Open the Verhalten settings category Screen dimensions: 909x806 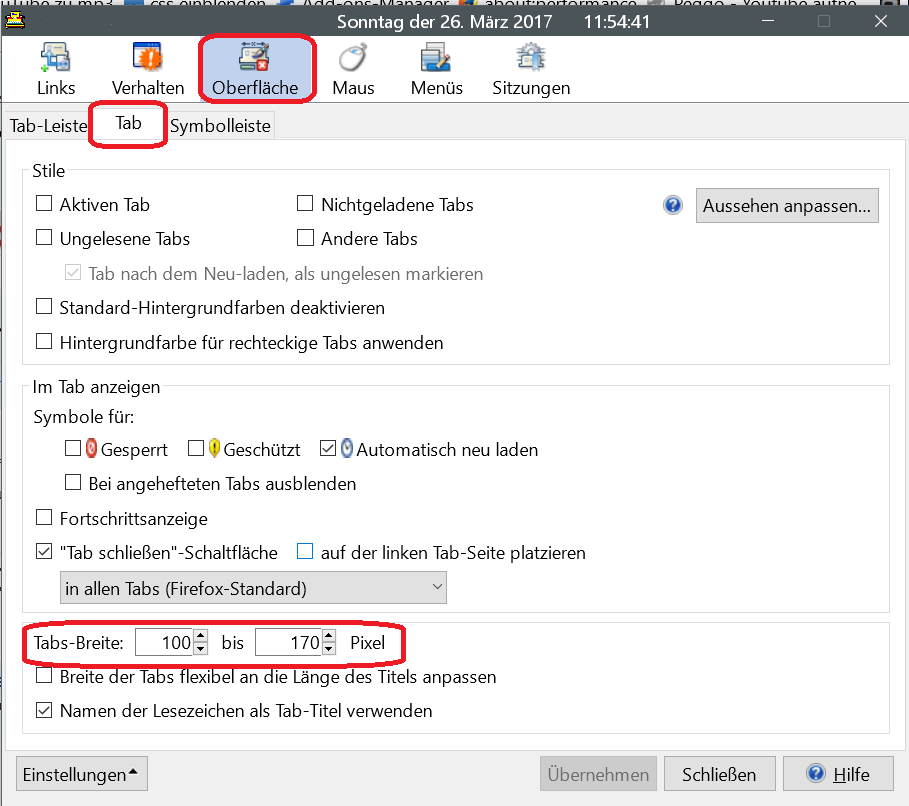[x=148, y=70]
